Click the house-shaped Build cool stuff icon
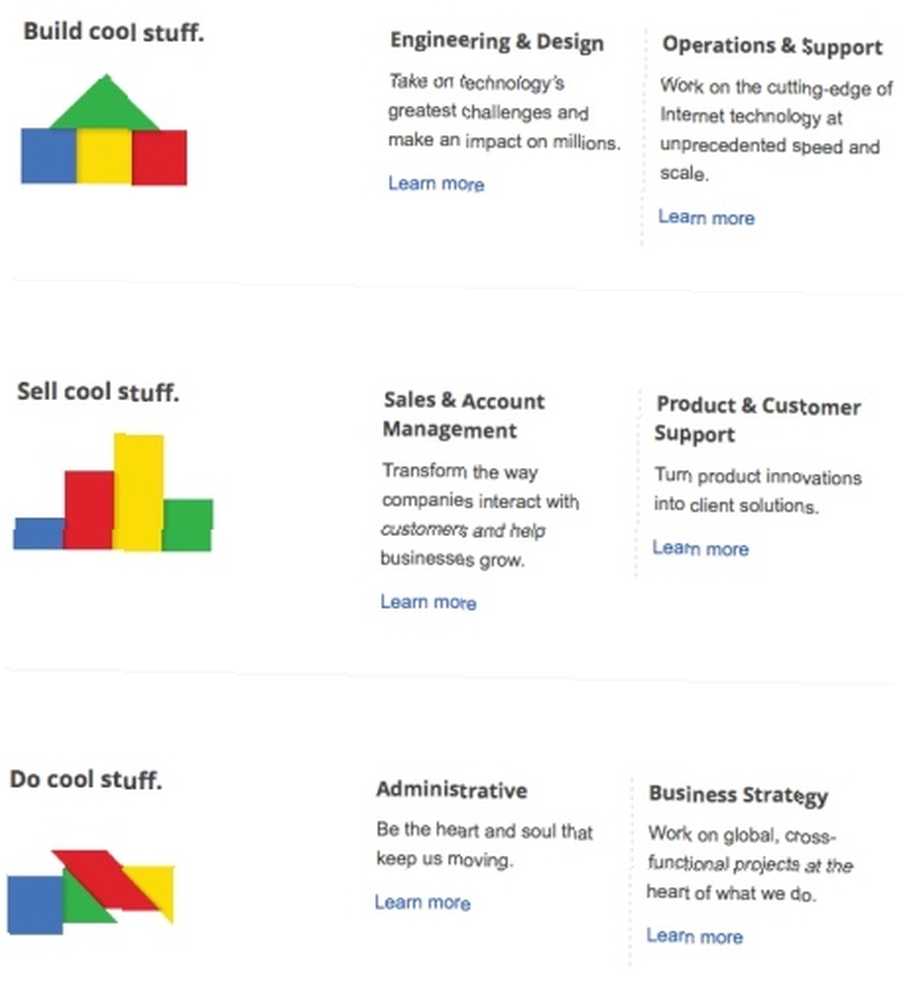 [104, 130]
